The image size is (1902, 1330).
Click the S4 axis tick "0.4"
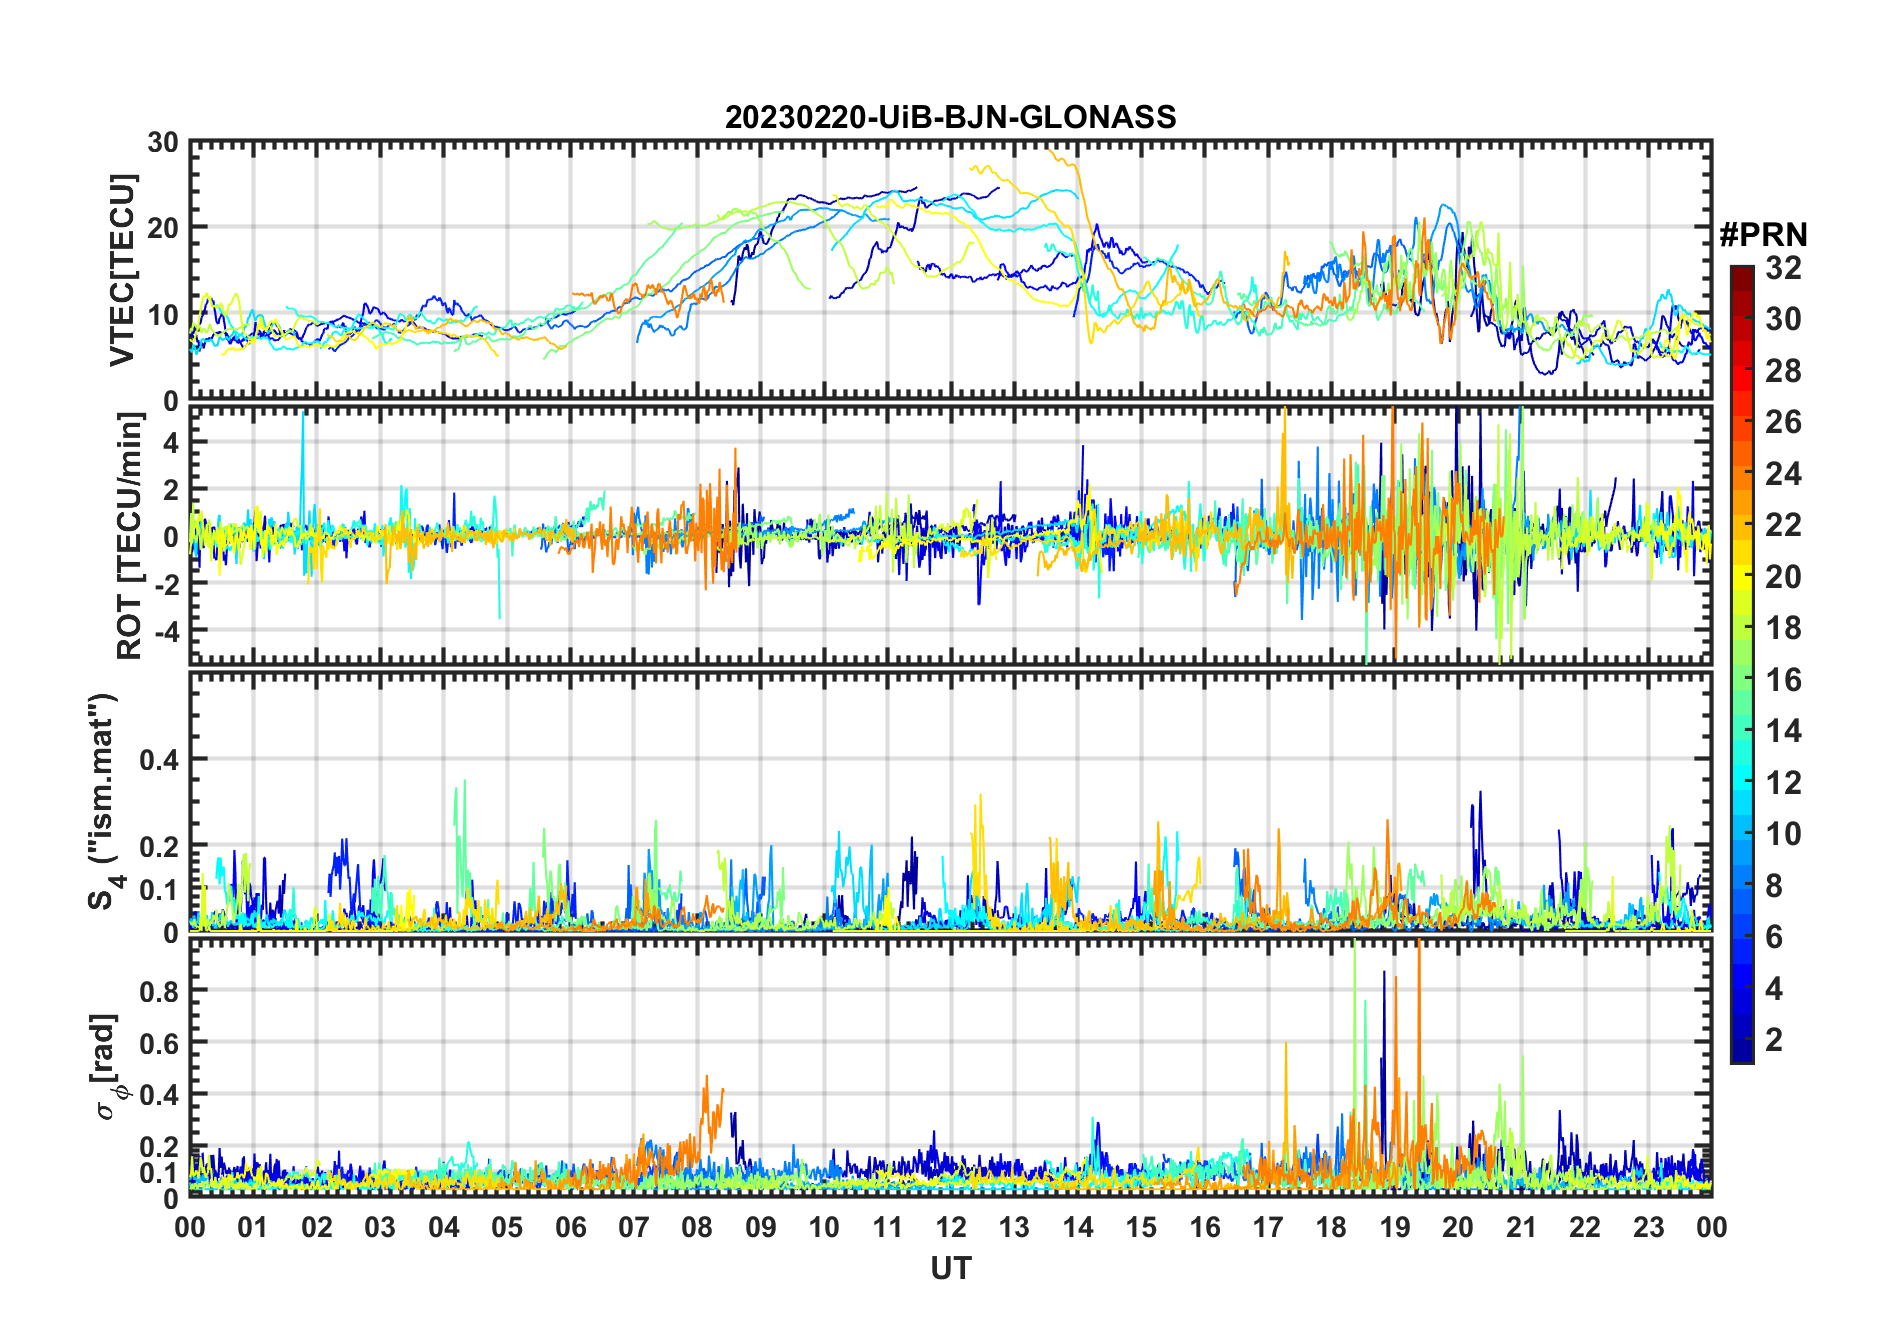coord(159,761)
